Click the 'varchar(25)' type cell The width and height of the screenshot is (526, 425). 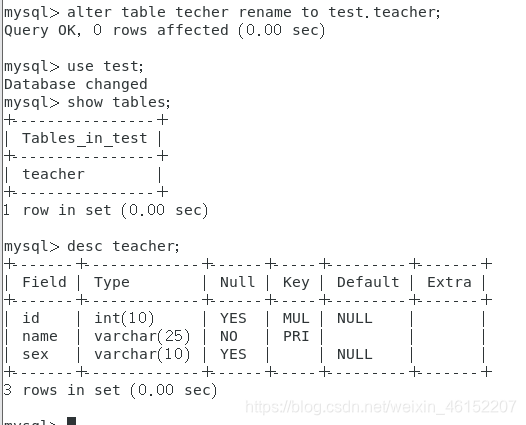pos(142,336)
